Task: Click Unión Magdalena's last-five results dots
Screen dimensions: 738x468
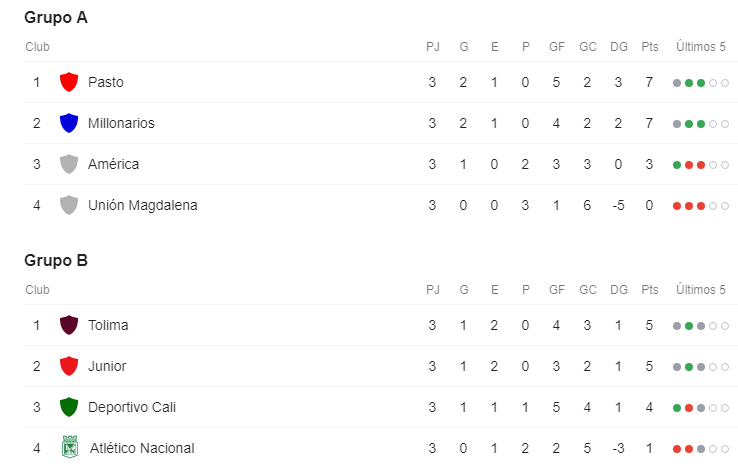Action: tap(701, 206)
